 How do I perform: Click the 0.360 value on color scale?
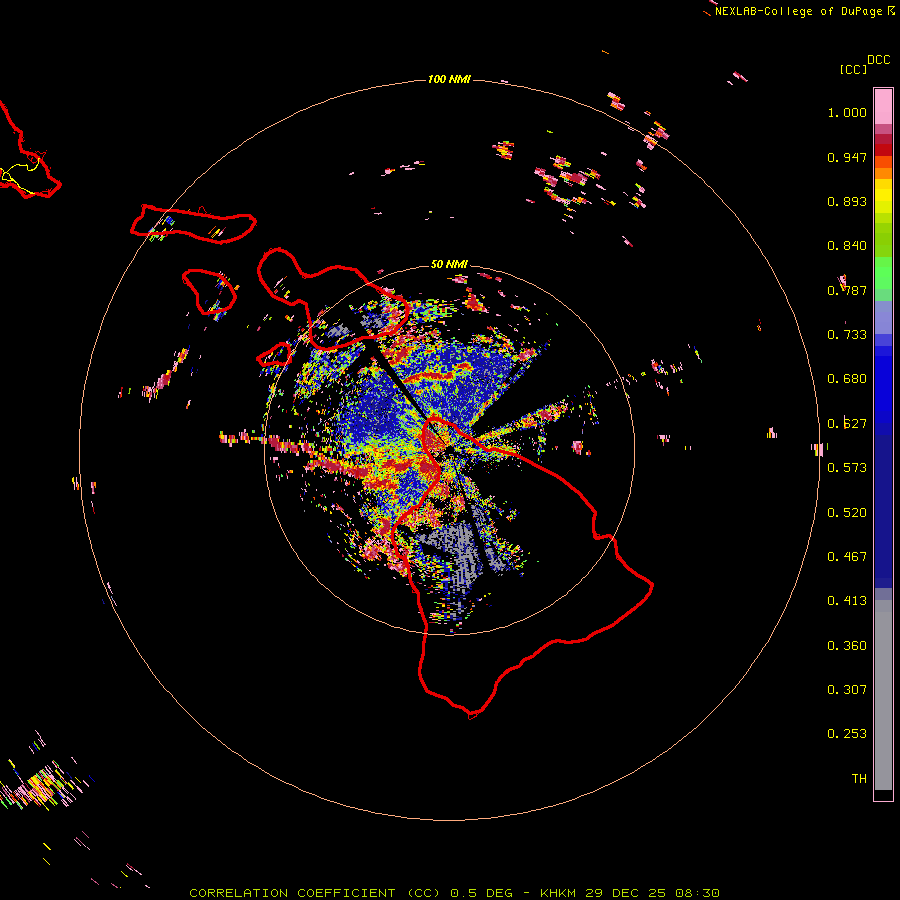click(847, 646)
